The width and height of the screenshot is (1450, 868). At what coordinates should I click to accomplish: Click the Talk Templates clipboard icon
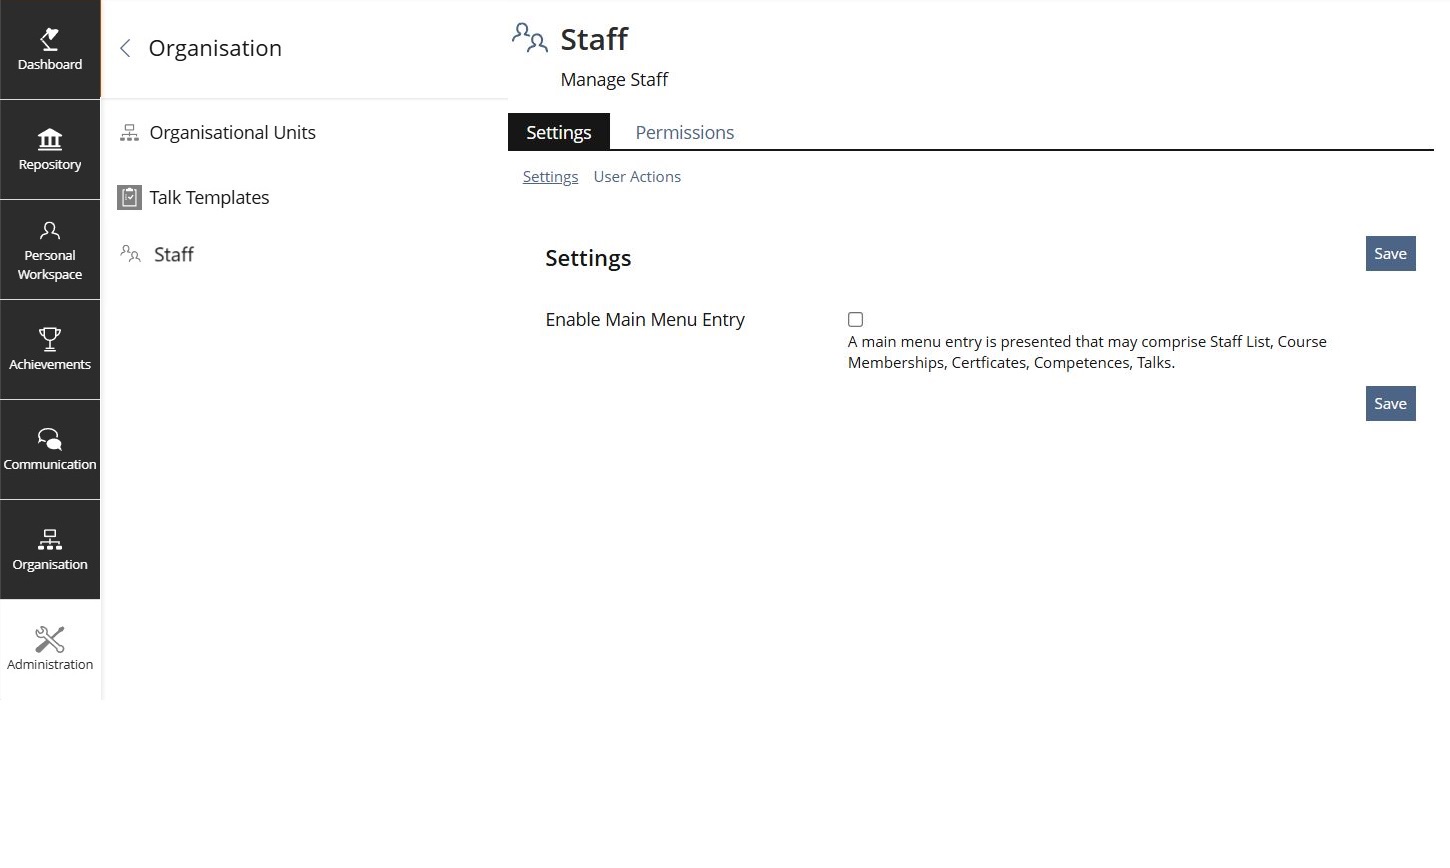pos(129,197)
